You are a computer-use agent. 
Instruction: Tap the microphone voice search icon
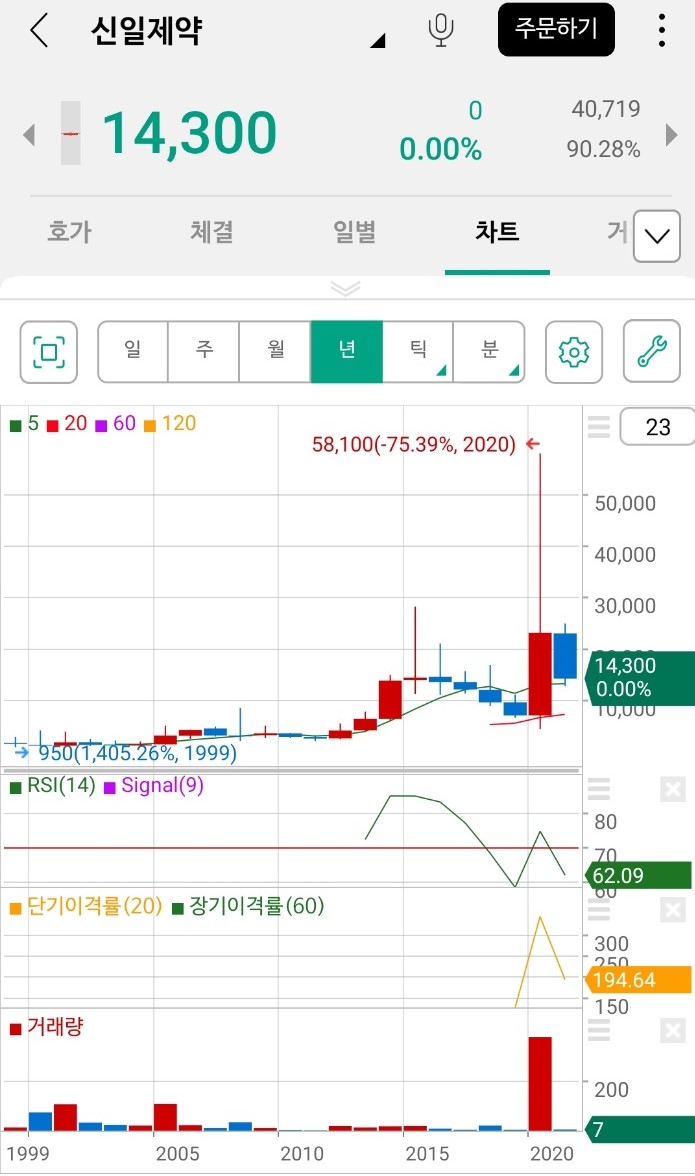441,30
